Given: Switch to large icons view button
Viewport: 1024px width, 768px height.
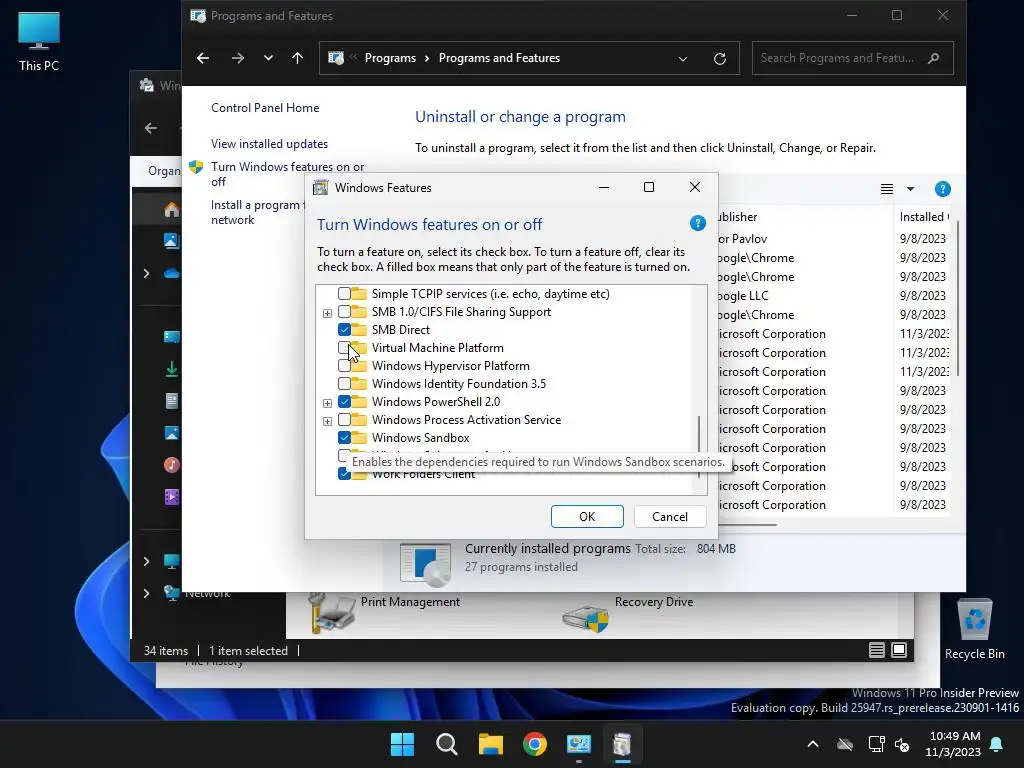Looking at the screenshot, I should [899, 650].
